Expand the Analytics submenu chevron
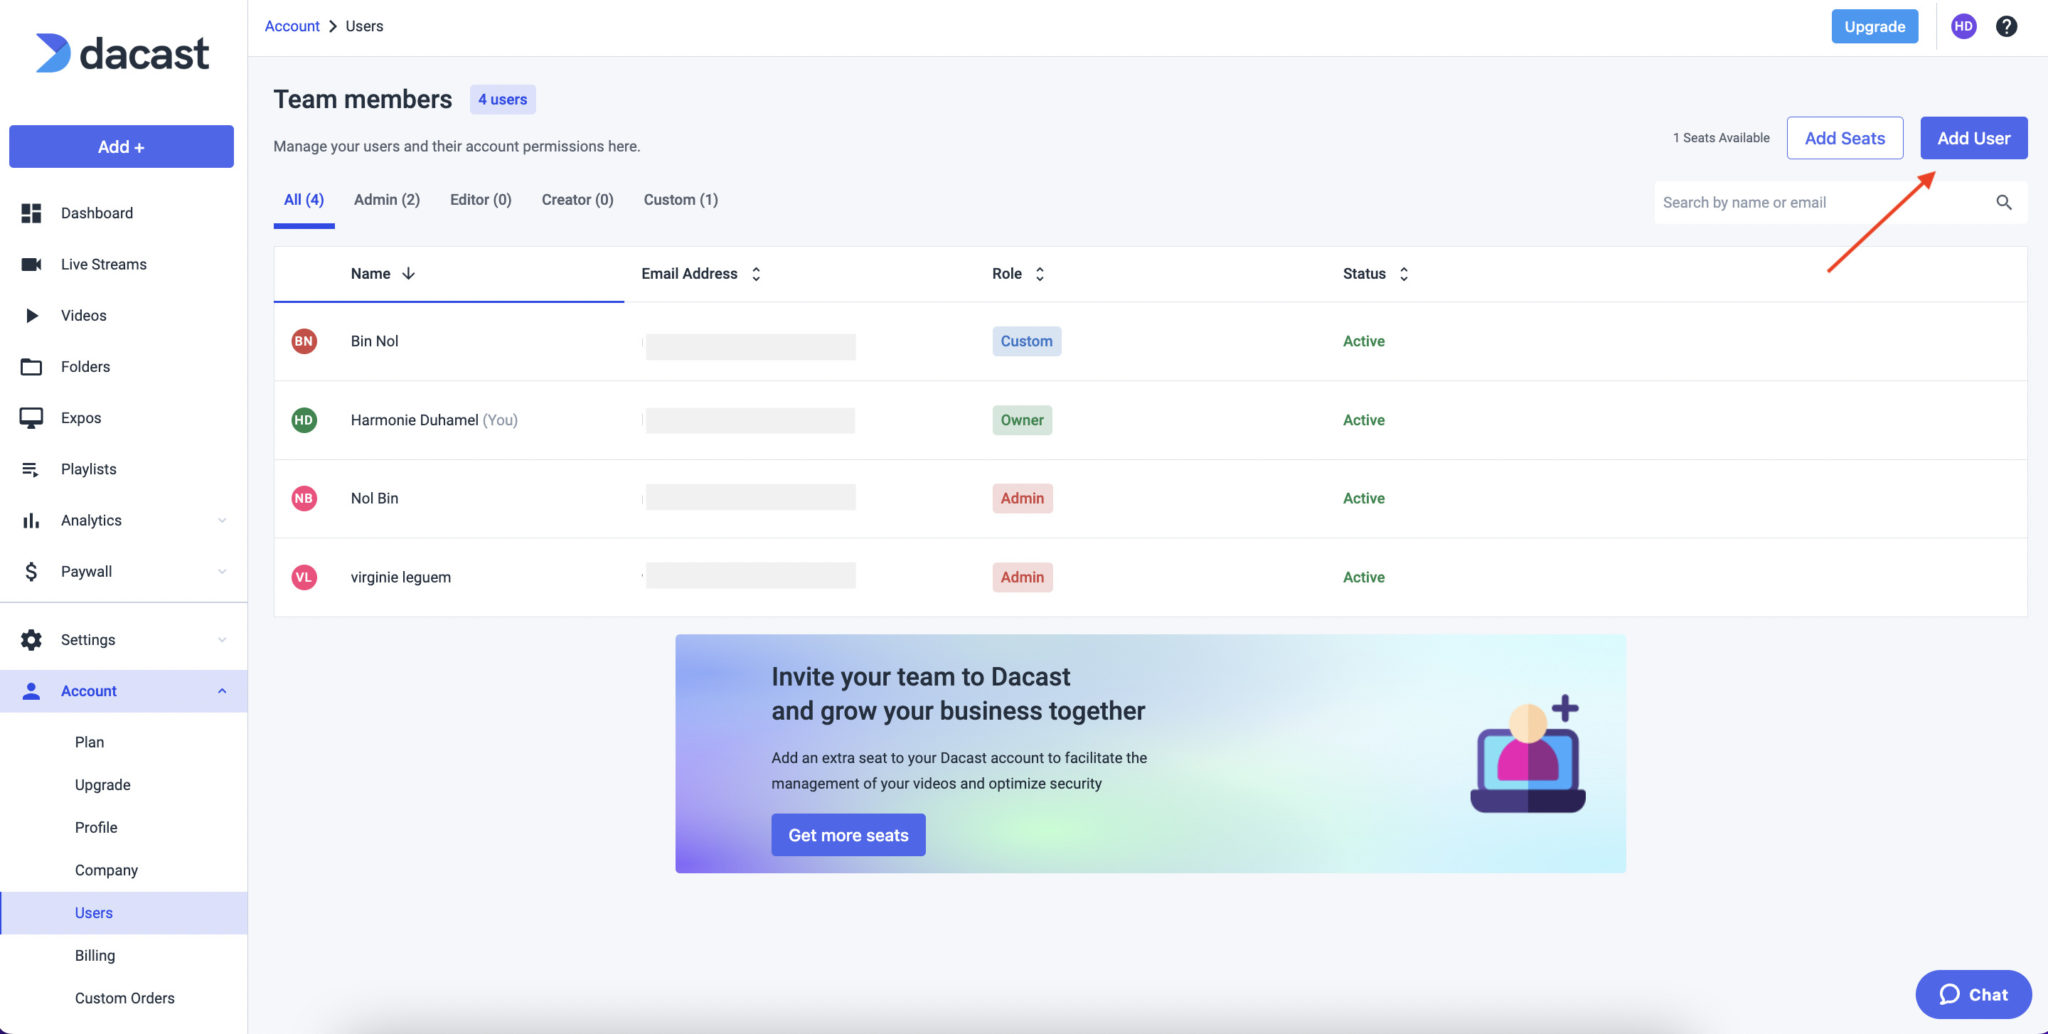Image resolution: width=2048 pixels, height=1034 pixels. click(222, 520)
